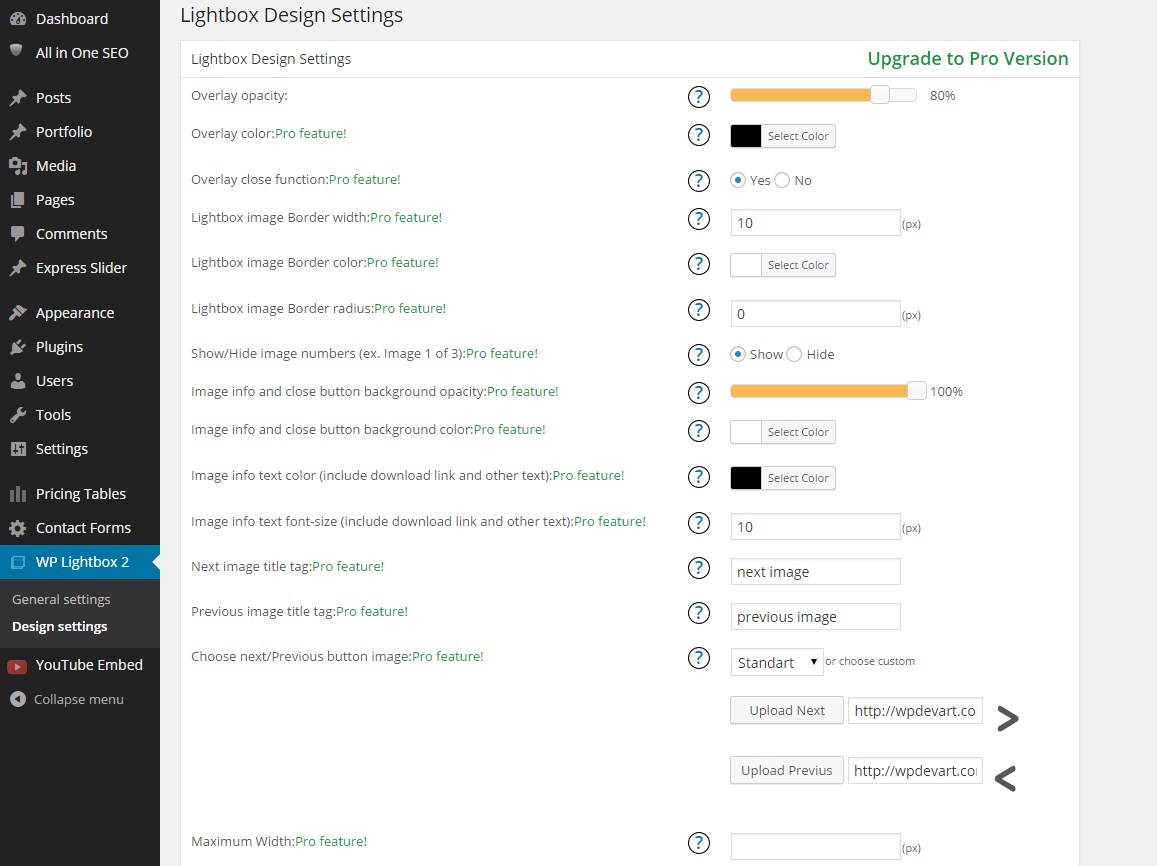The image size is (1157, 866).
Task: Open help tooltip for Border radius
Action: 698,310
